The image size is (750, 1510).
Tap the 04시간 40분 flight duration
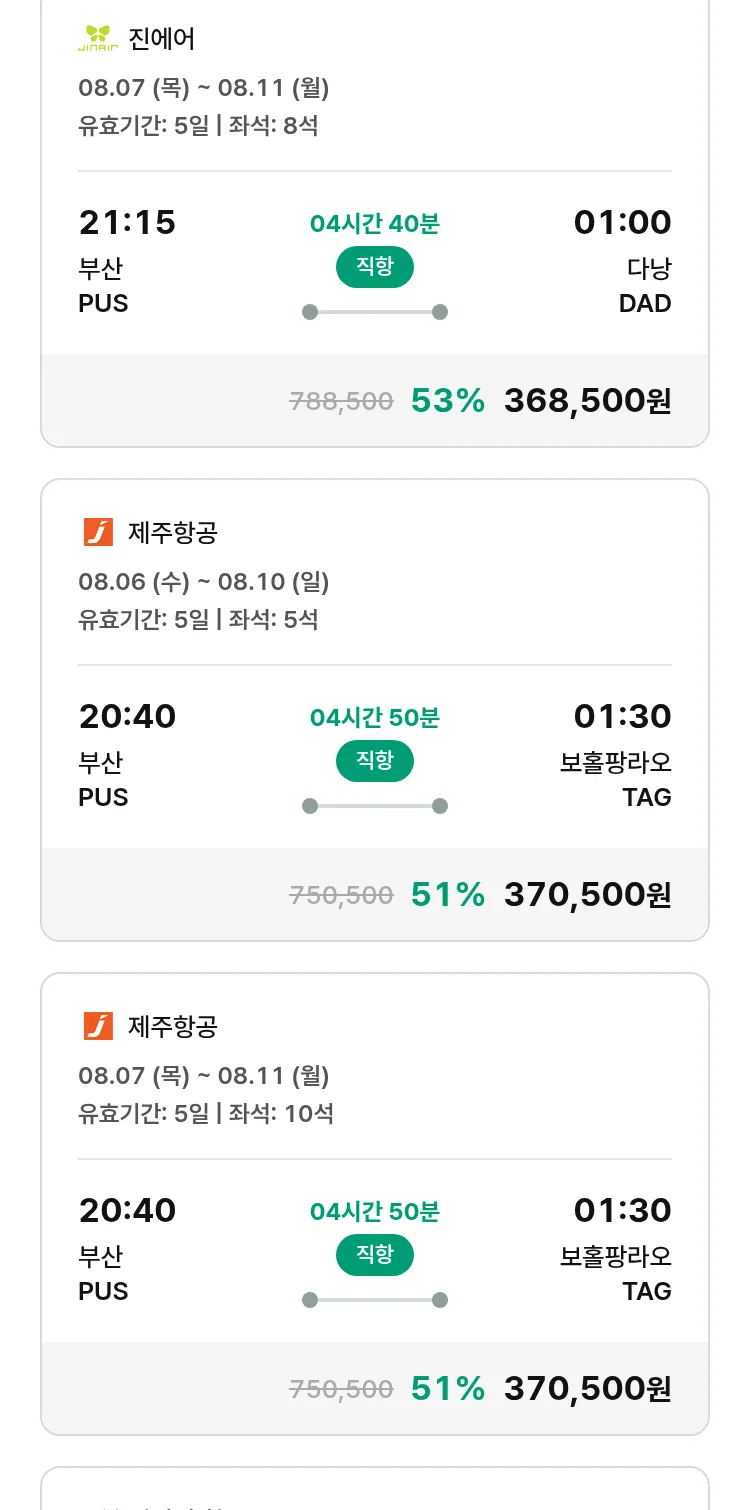point(374,224)
